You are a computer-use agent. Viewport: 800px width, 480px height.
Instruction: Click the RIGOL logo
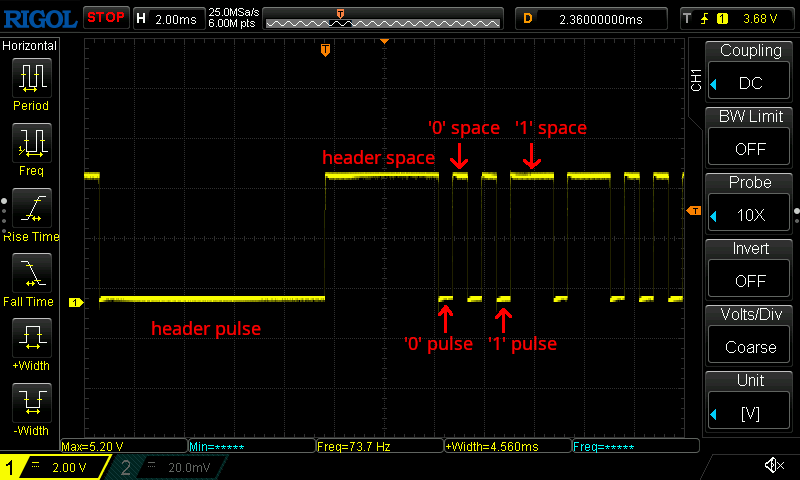(40, 19)
